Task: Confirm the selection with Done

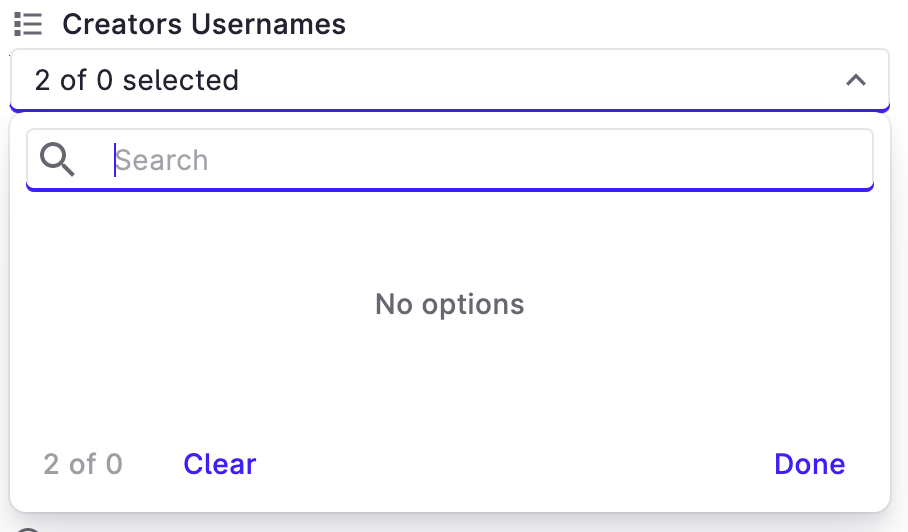Action: click(809, 464)
